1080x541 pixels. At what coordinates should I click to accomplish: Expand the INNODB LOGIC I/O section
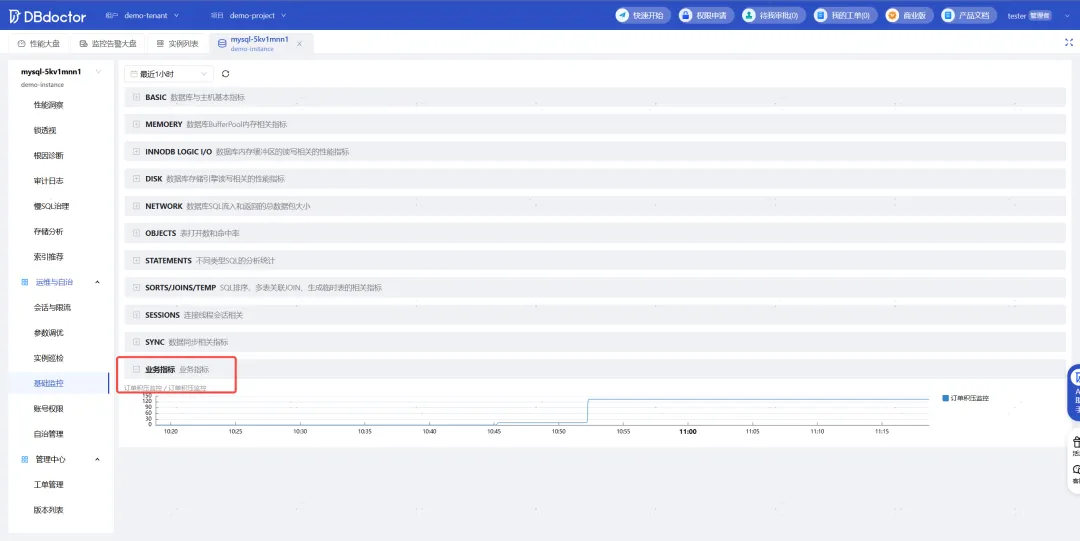[136, 152]
